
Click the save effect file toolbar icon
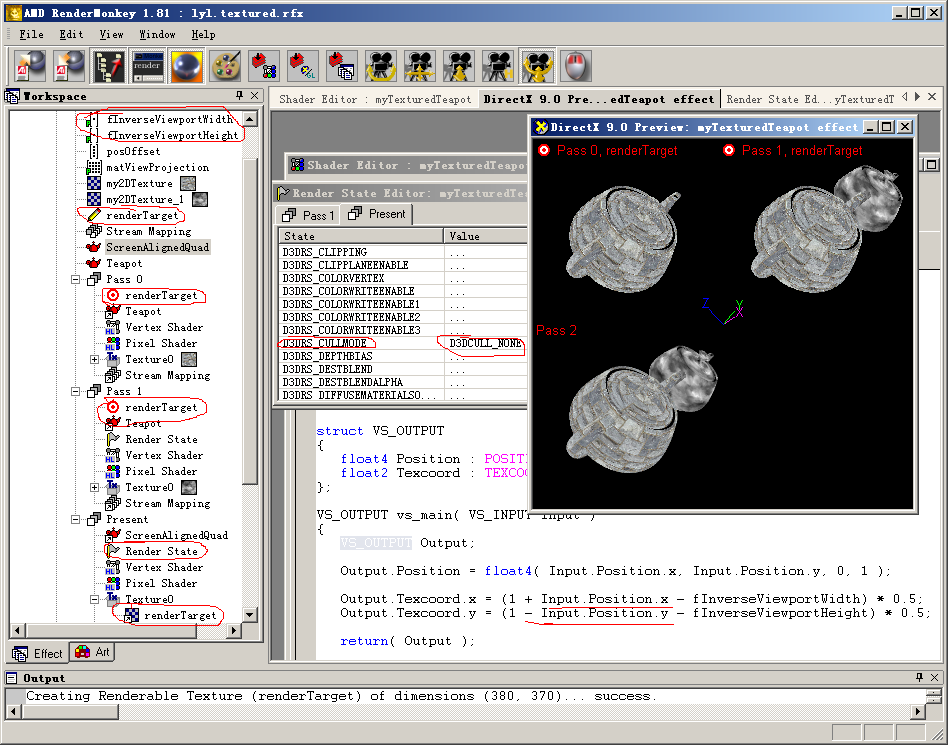68,66
